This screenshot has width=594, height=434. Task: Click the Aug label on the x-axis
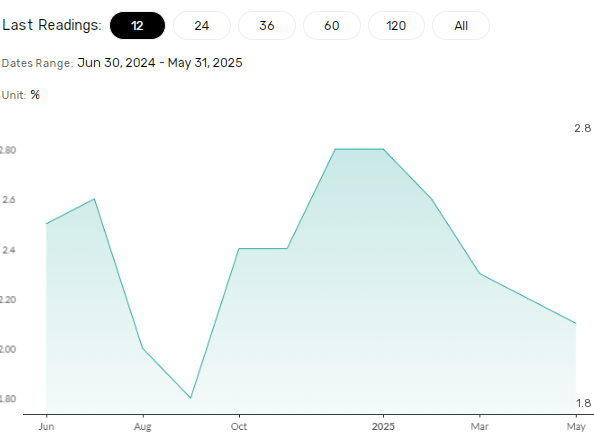pos(142,426)
